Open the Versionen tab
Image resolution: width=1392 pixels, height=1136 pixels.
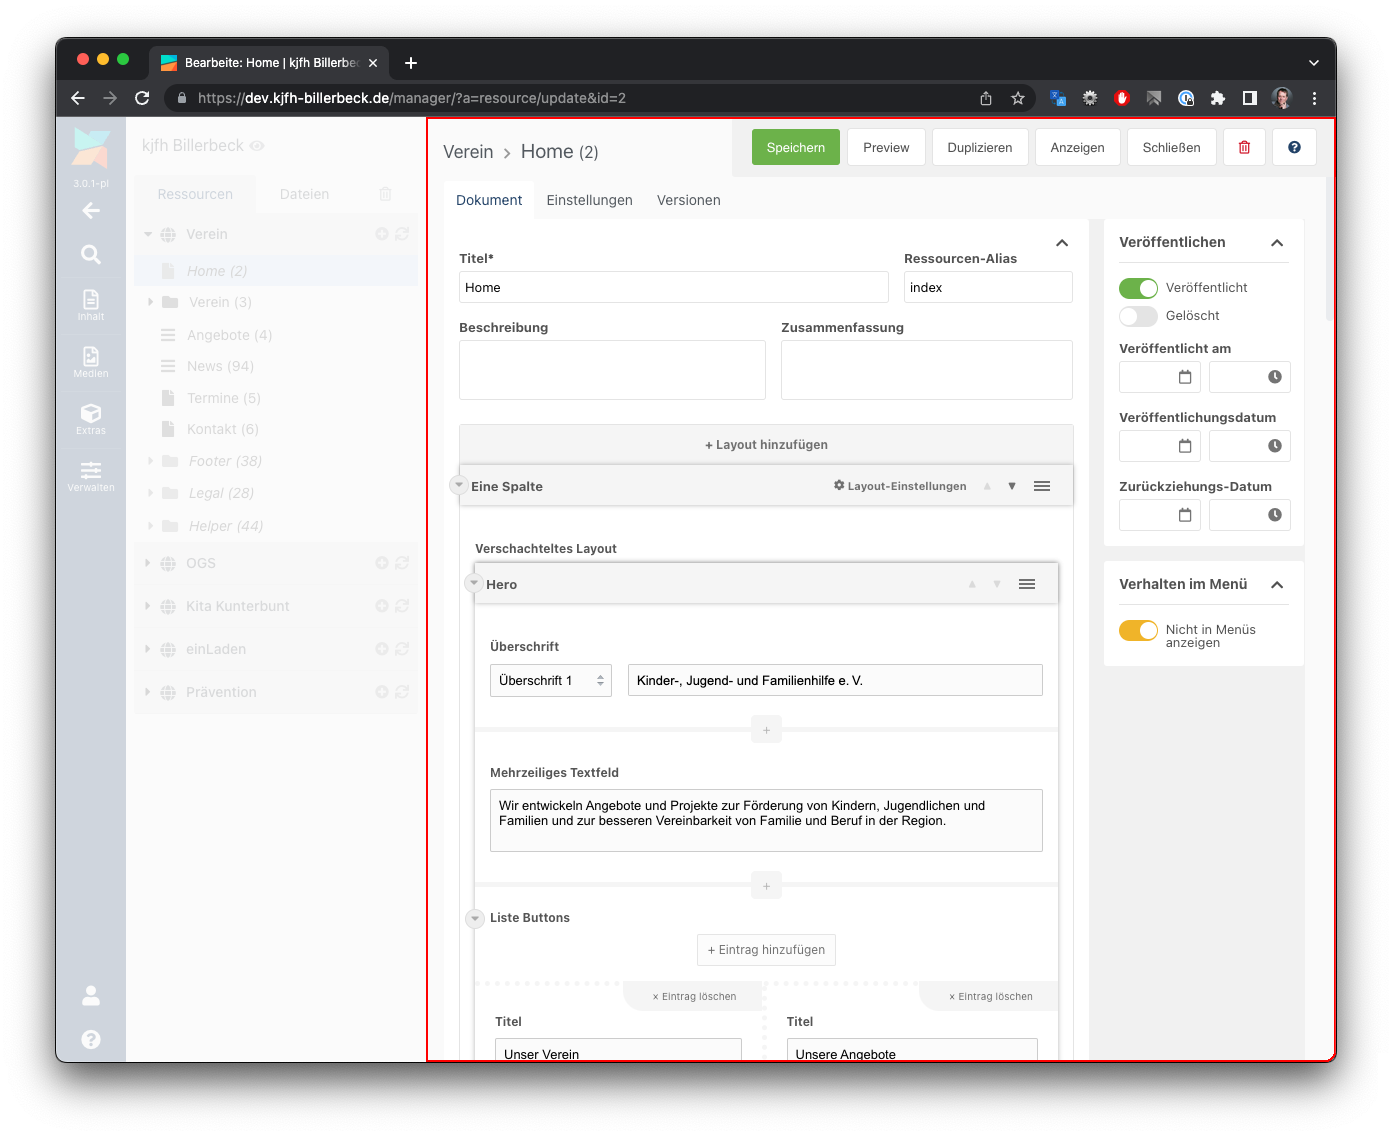pos(688,200)
